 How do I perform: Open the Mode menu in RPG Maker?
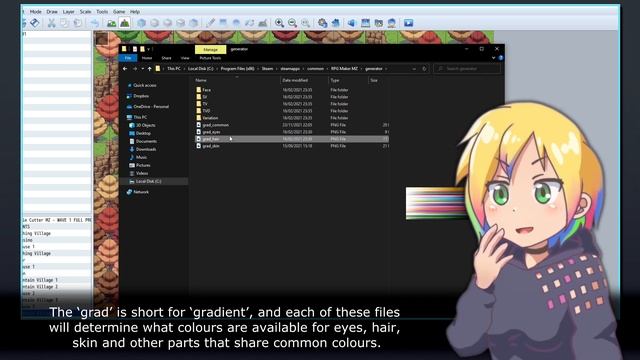coord(36,11)
